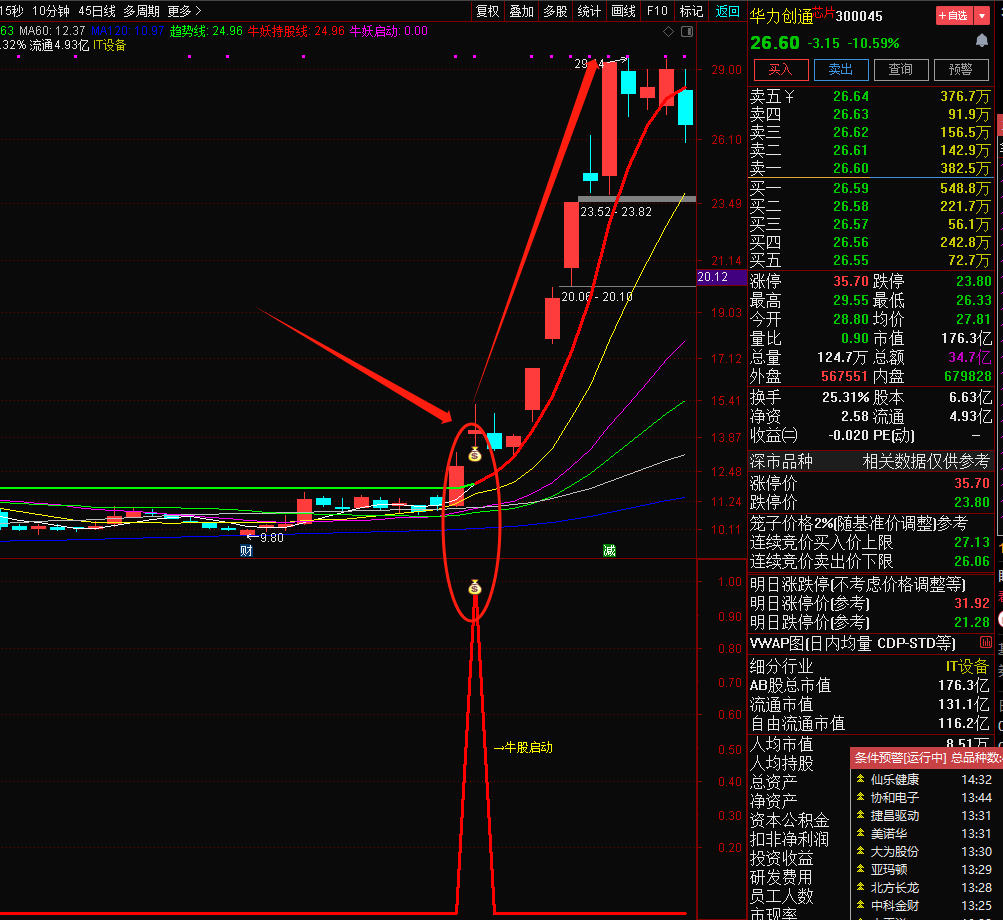Click the 牛妖持股线 indicator label
1003x920 pixels.
tap(296, 31)
